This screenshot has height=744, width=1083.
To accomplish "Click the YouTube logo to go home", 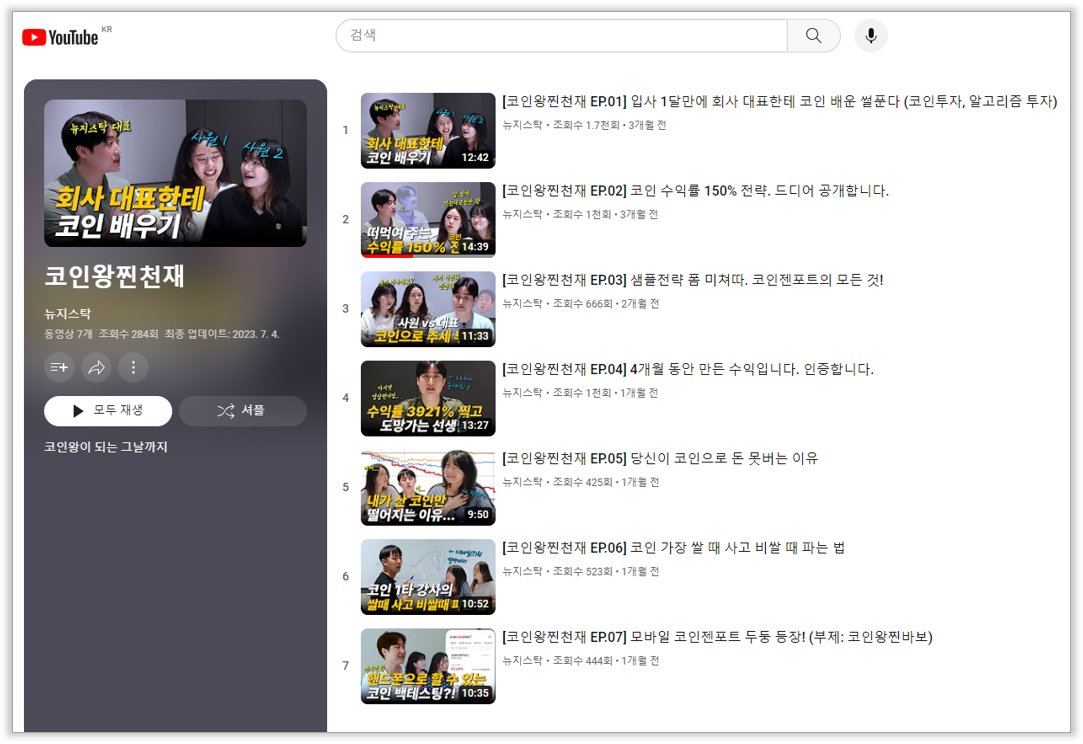I will point(60,37).
